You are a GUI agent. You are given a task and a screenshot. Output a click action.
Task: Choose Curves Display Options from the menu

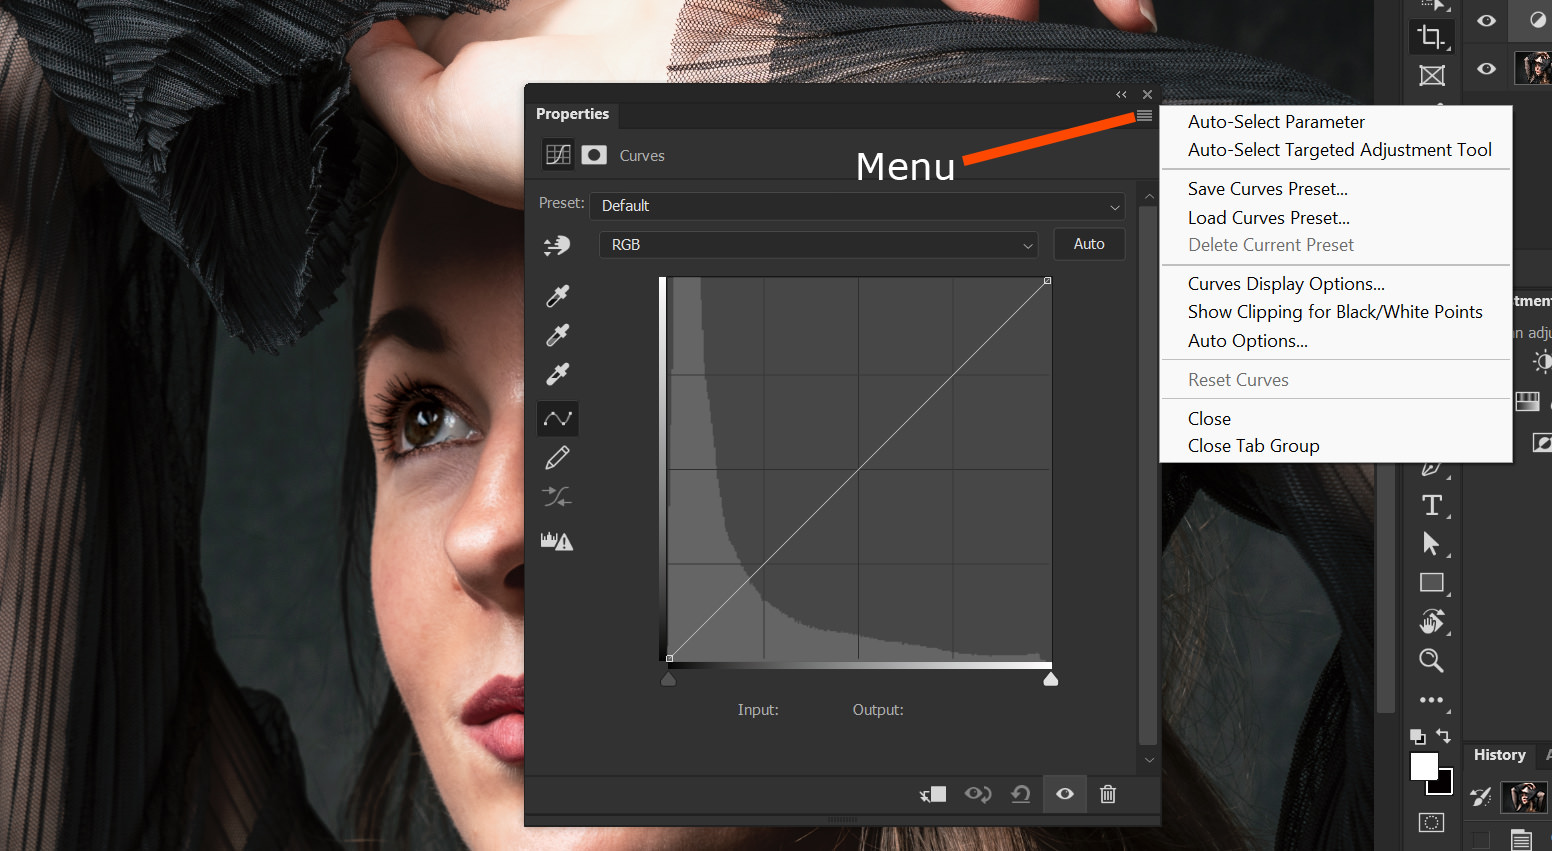pos(1285,283)
